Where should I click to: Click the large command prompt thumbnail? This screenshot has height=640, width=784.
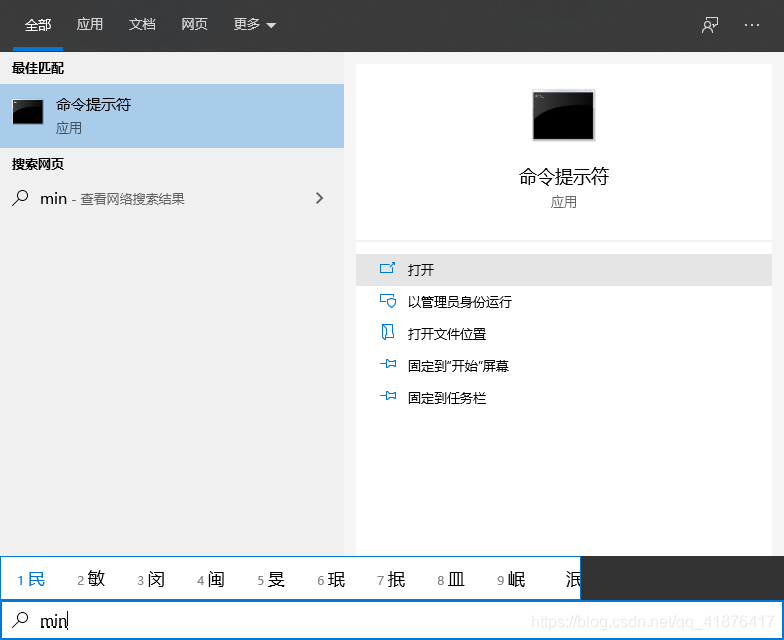[564, 116]
